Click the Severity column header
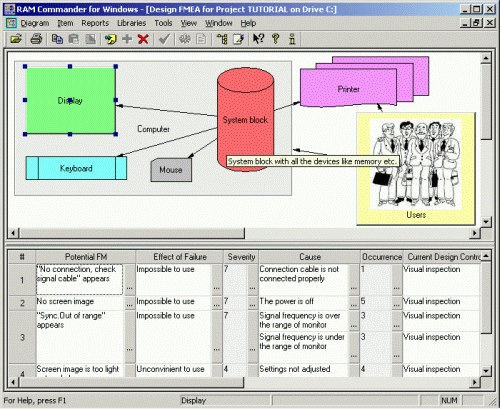 [x=241, y=257]
